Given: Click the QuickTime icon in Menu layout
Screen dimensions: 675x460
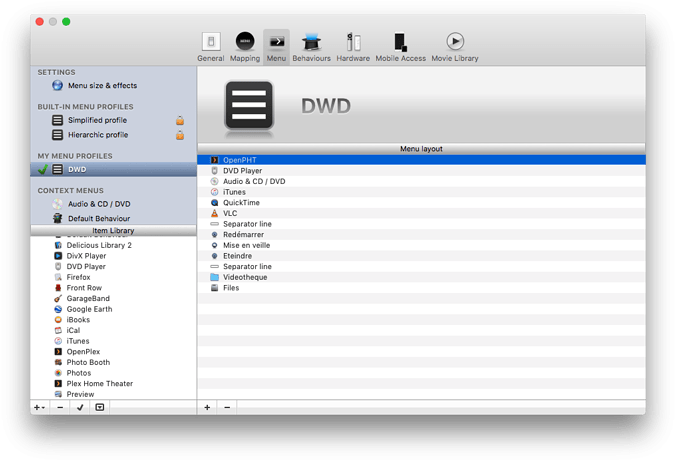Looking at the screenshot, I should (214, 203).
